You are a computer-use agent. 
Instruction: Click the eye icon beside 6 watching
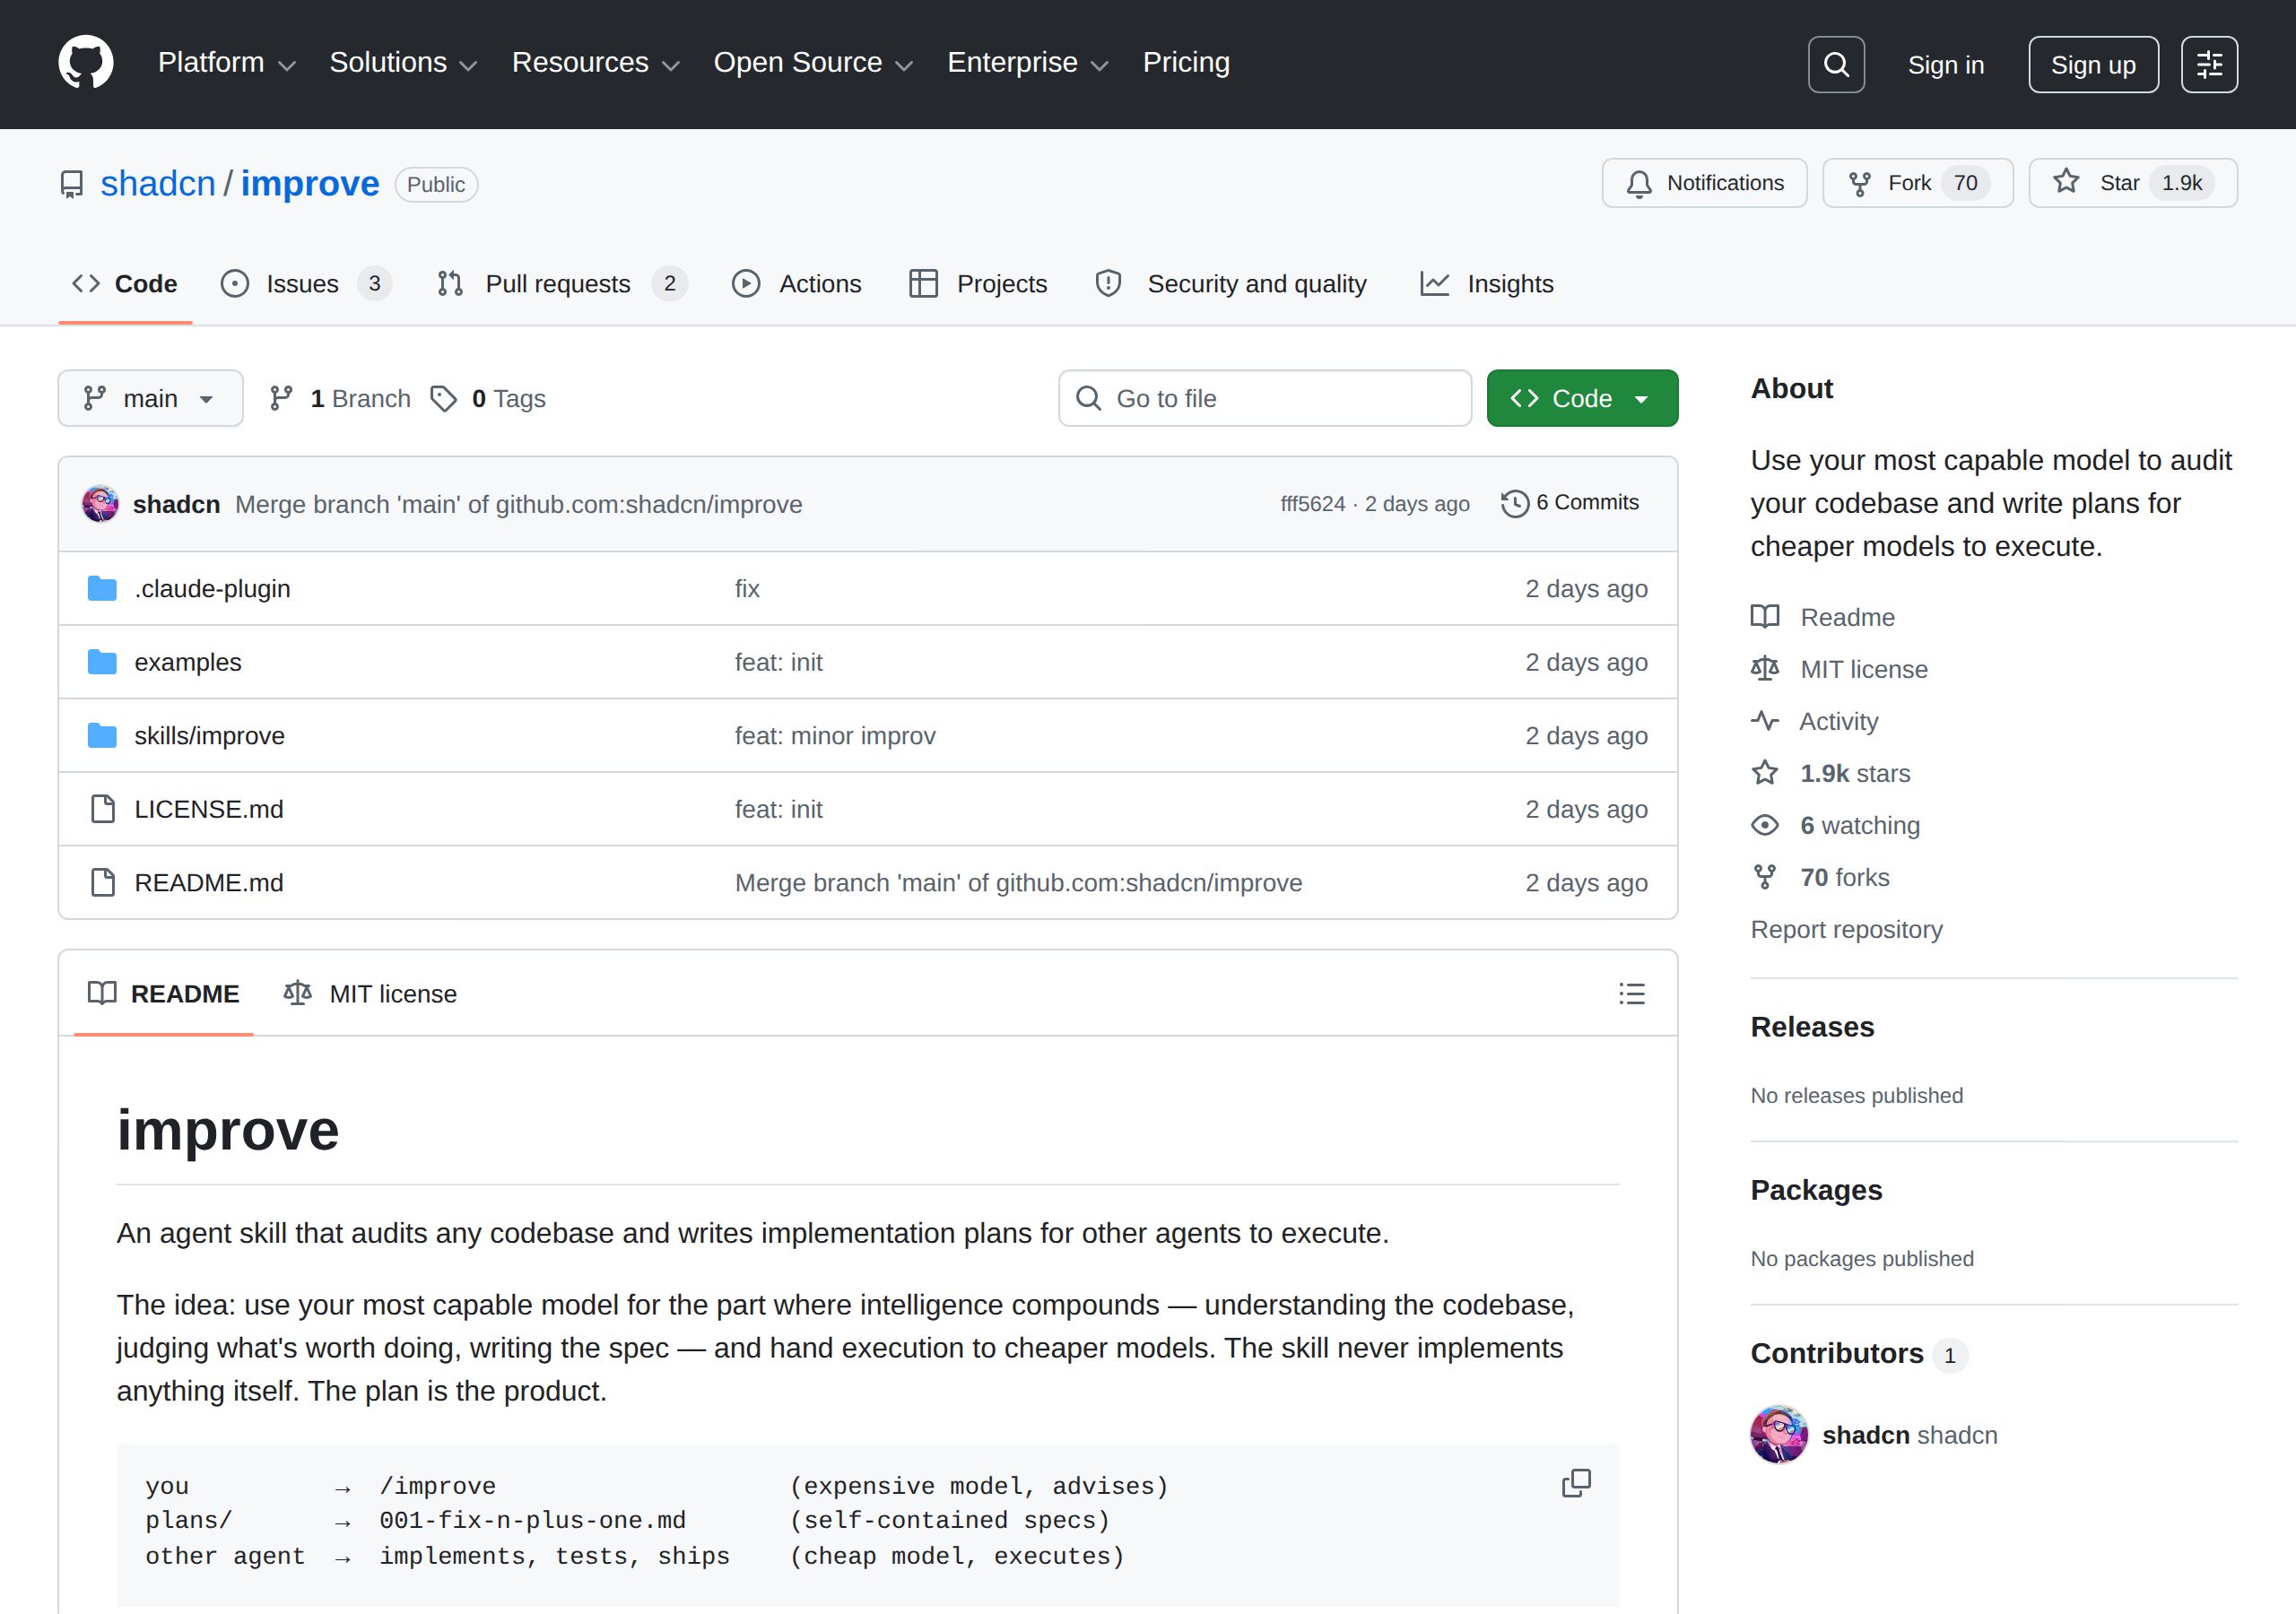(1765, 825)
